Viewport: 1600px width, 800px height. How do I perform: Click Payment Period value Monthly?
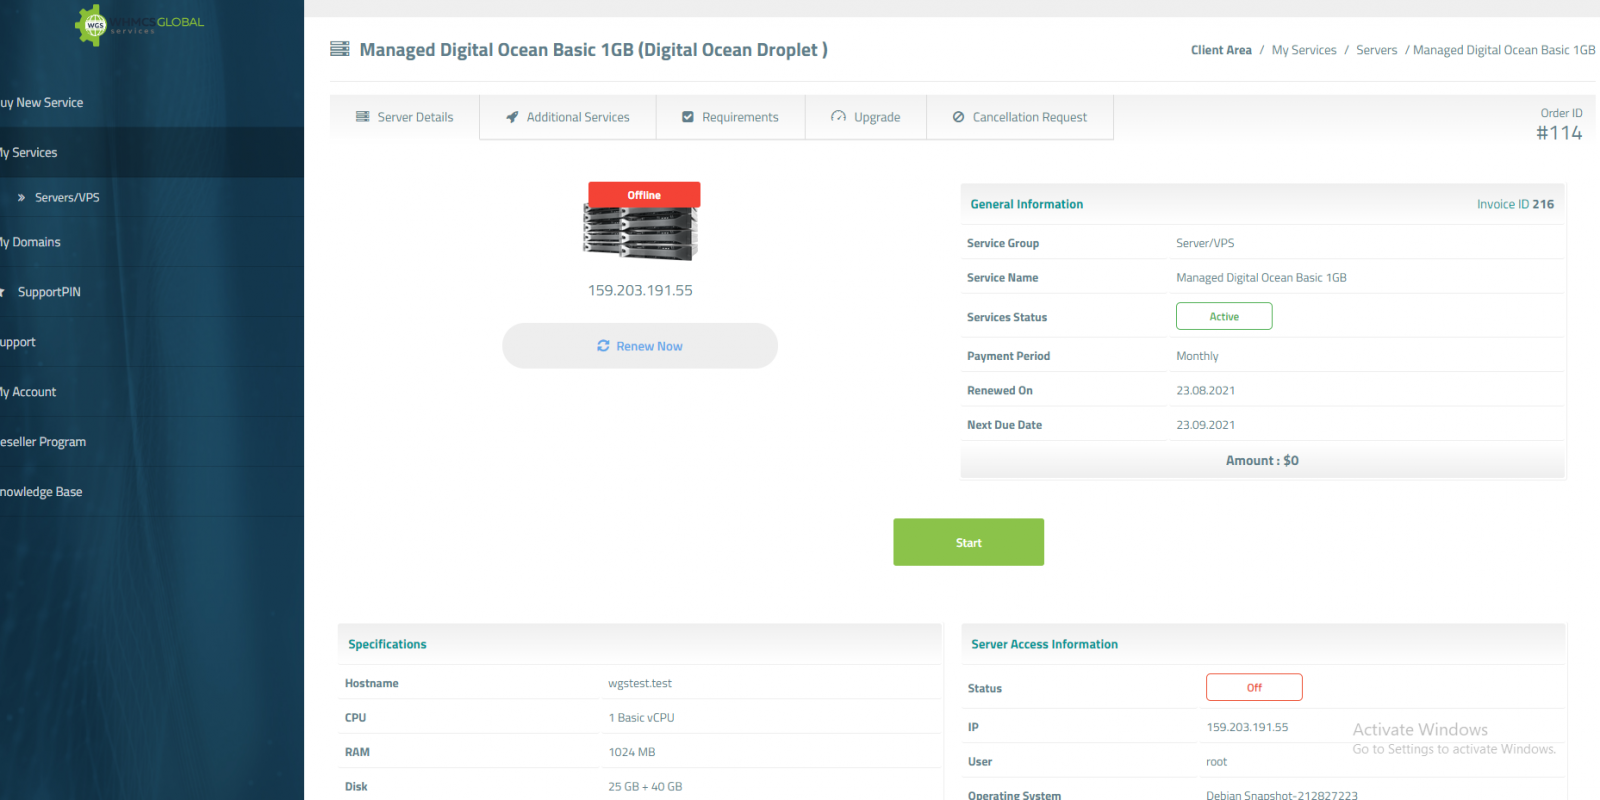click(1197, 356)
